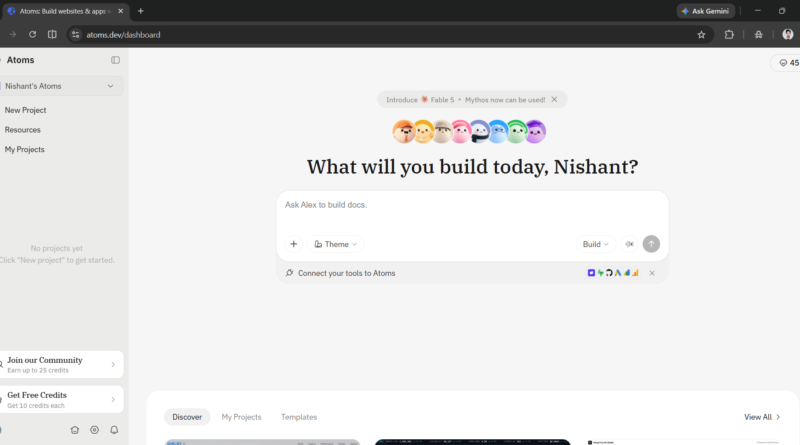Switch to the Discover tab
Viewport: 800px width, 445px height.
[x=187, y=417]
